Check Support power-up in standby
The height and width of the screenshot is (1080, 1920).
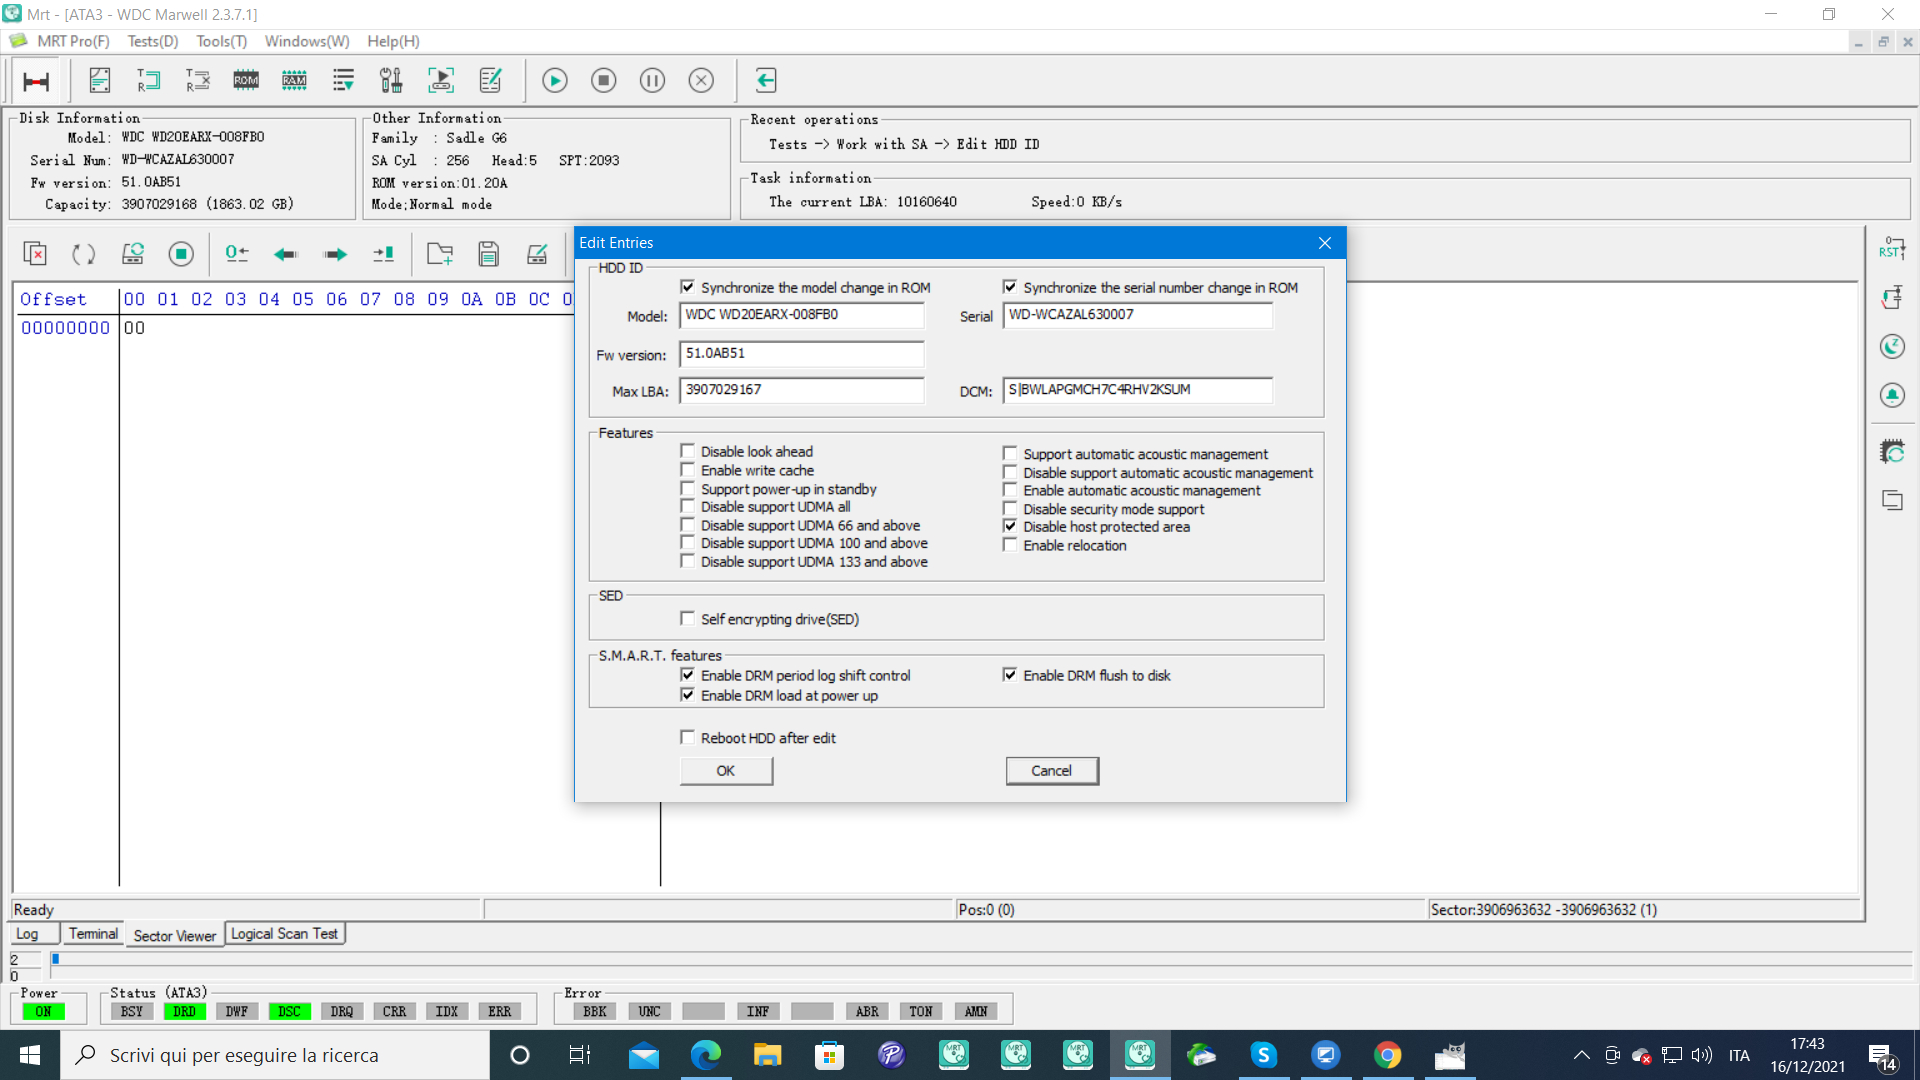[688, 489]
